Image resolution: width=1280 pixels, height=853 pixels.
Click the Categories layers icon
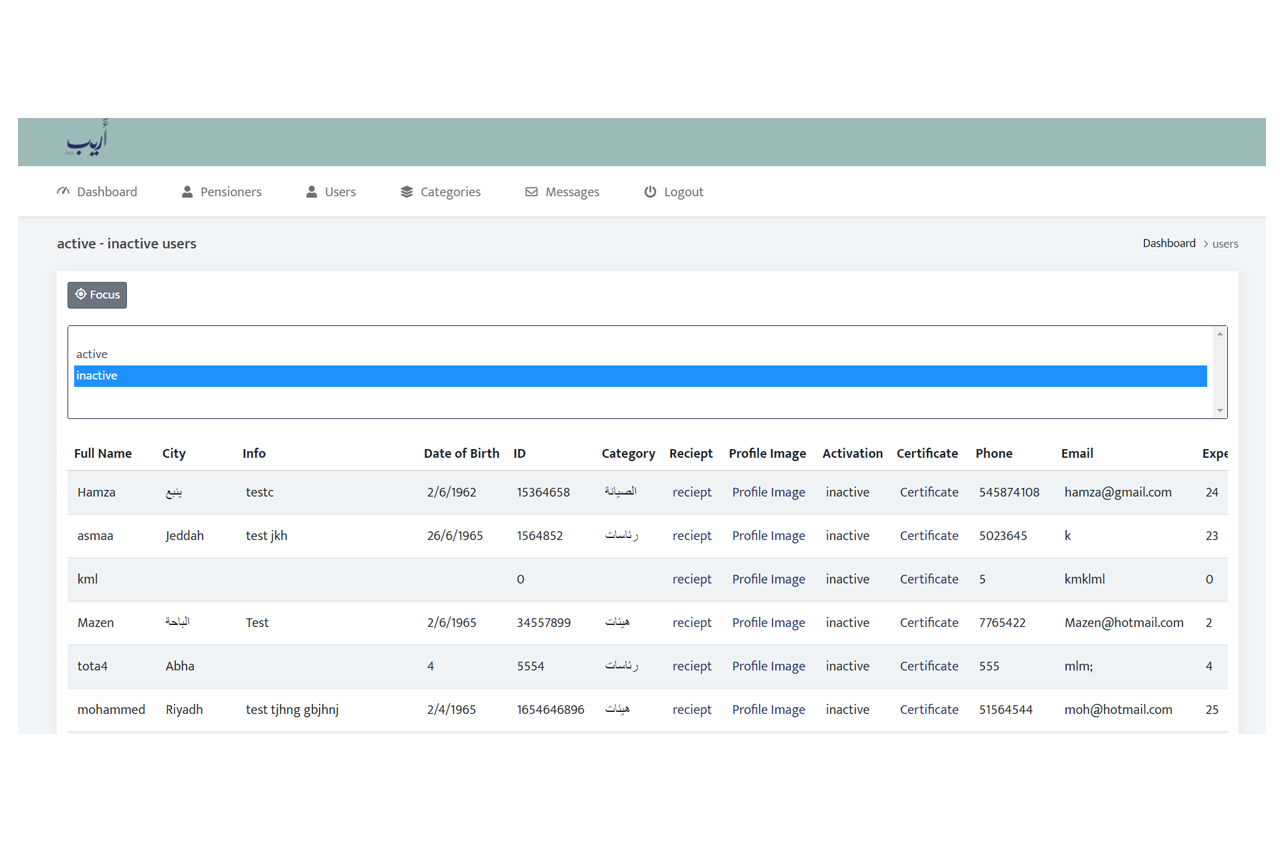pos(406,191)
